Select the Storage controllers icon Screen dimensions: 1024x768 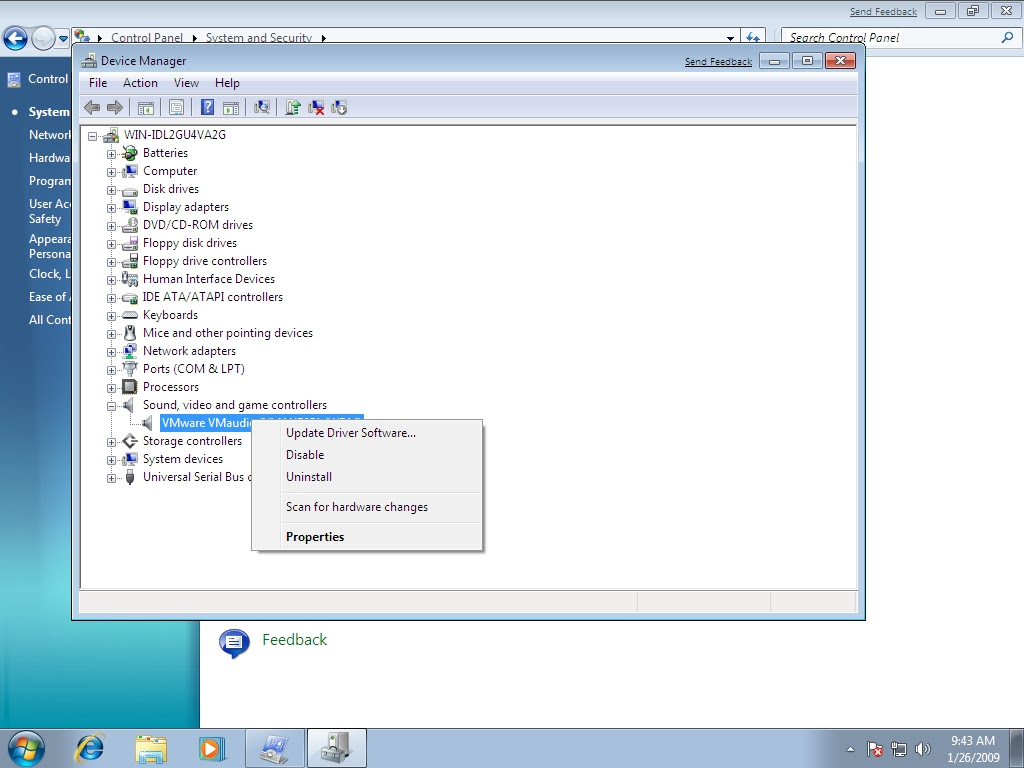point(129,441)
